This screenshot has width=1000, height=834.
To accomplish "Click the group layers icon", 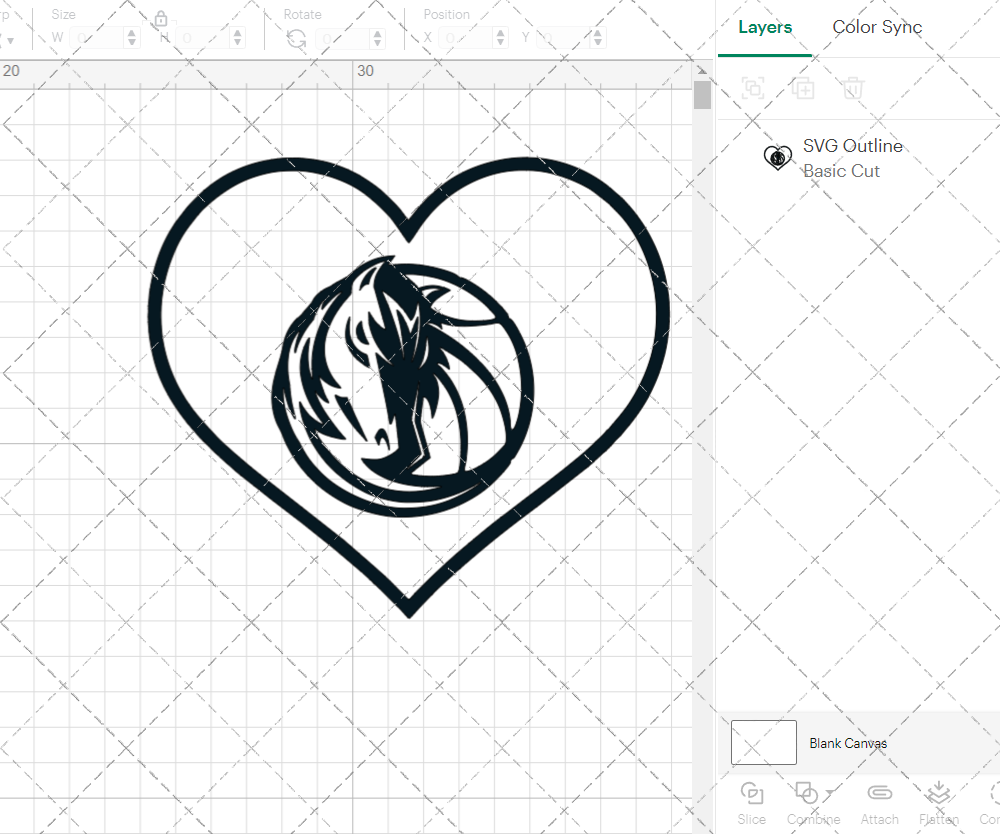I will [753, 88].
